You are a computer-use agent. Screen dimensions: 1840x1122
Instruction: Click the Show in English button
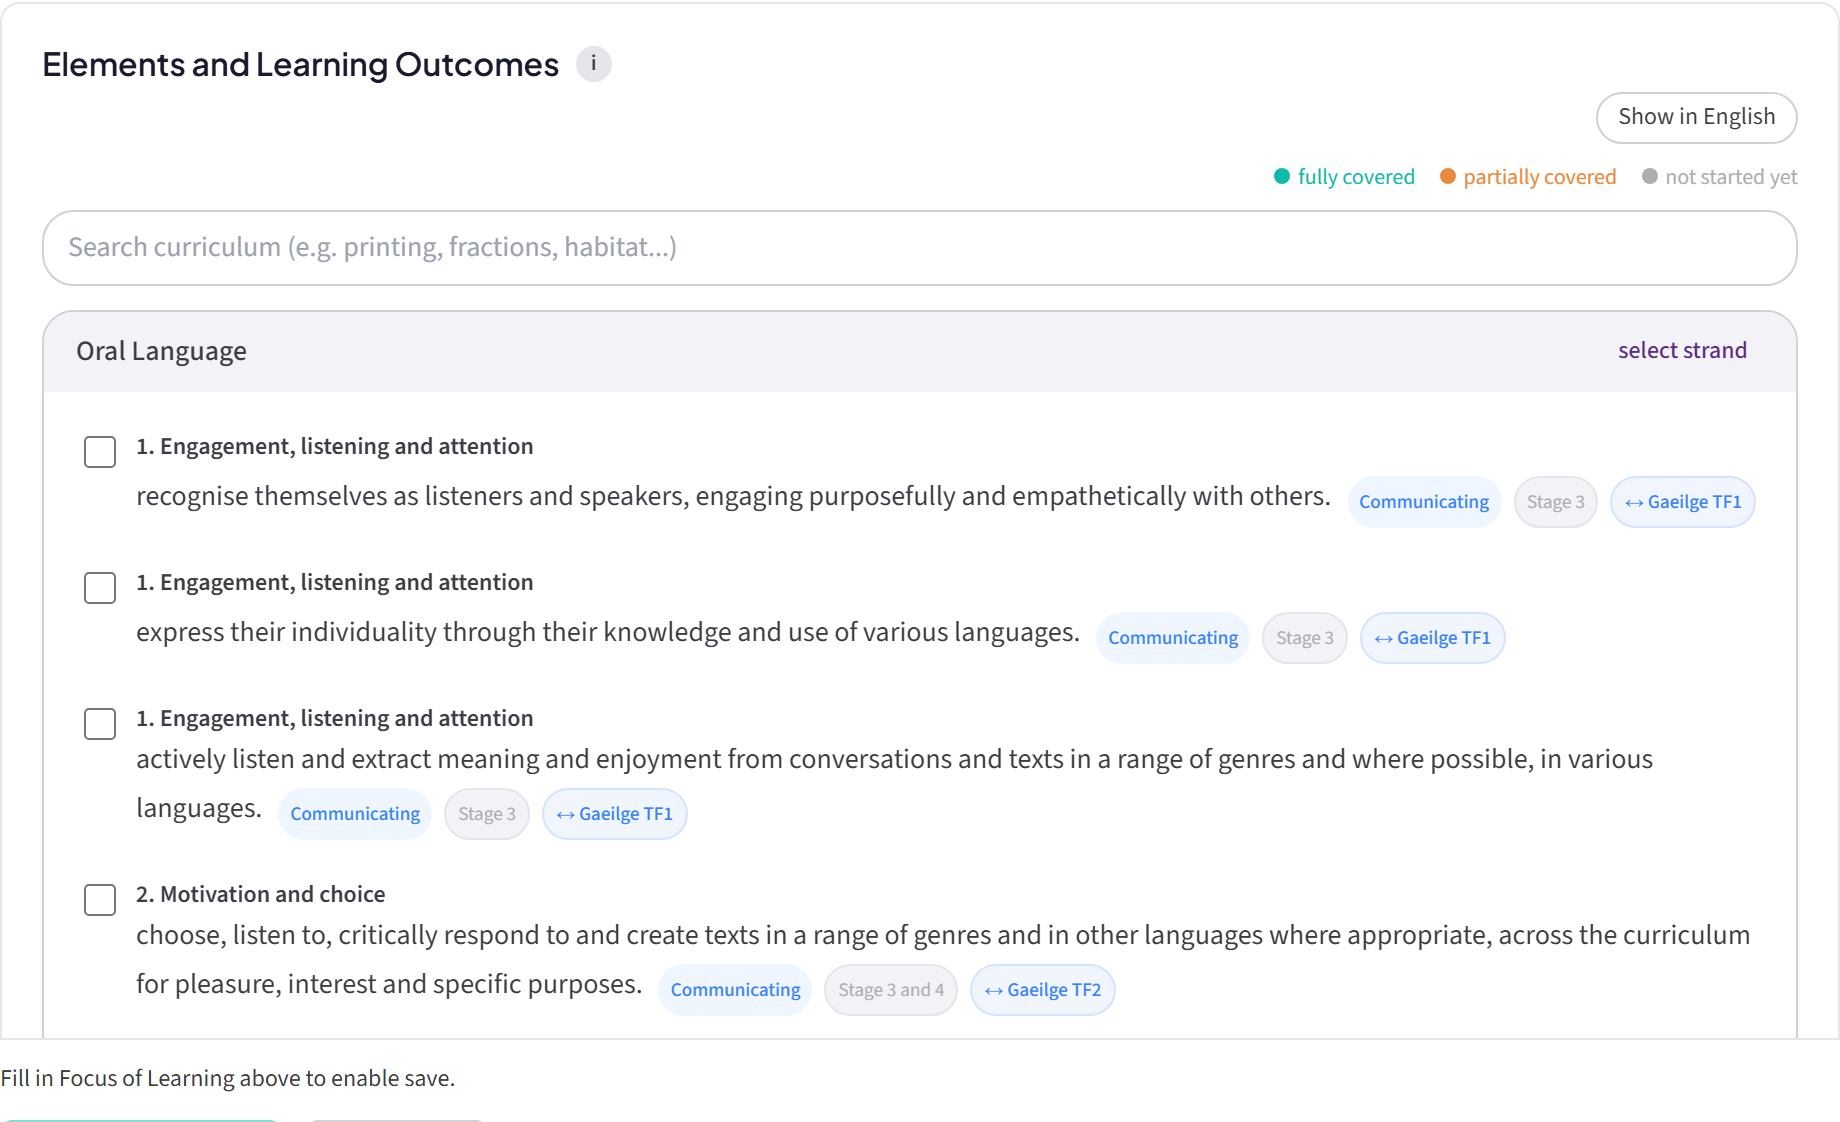coord(1696,117)
